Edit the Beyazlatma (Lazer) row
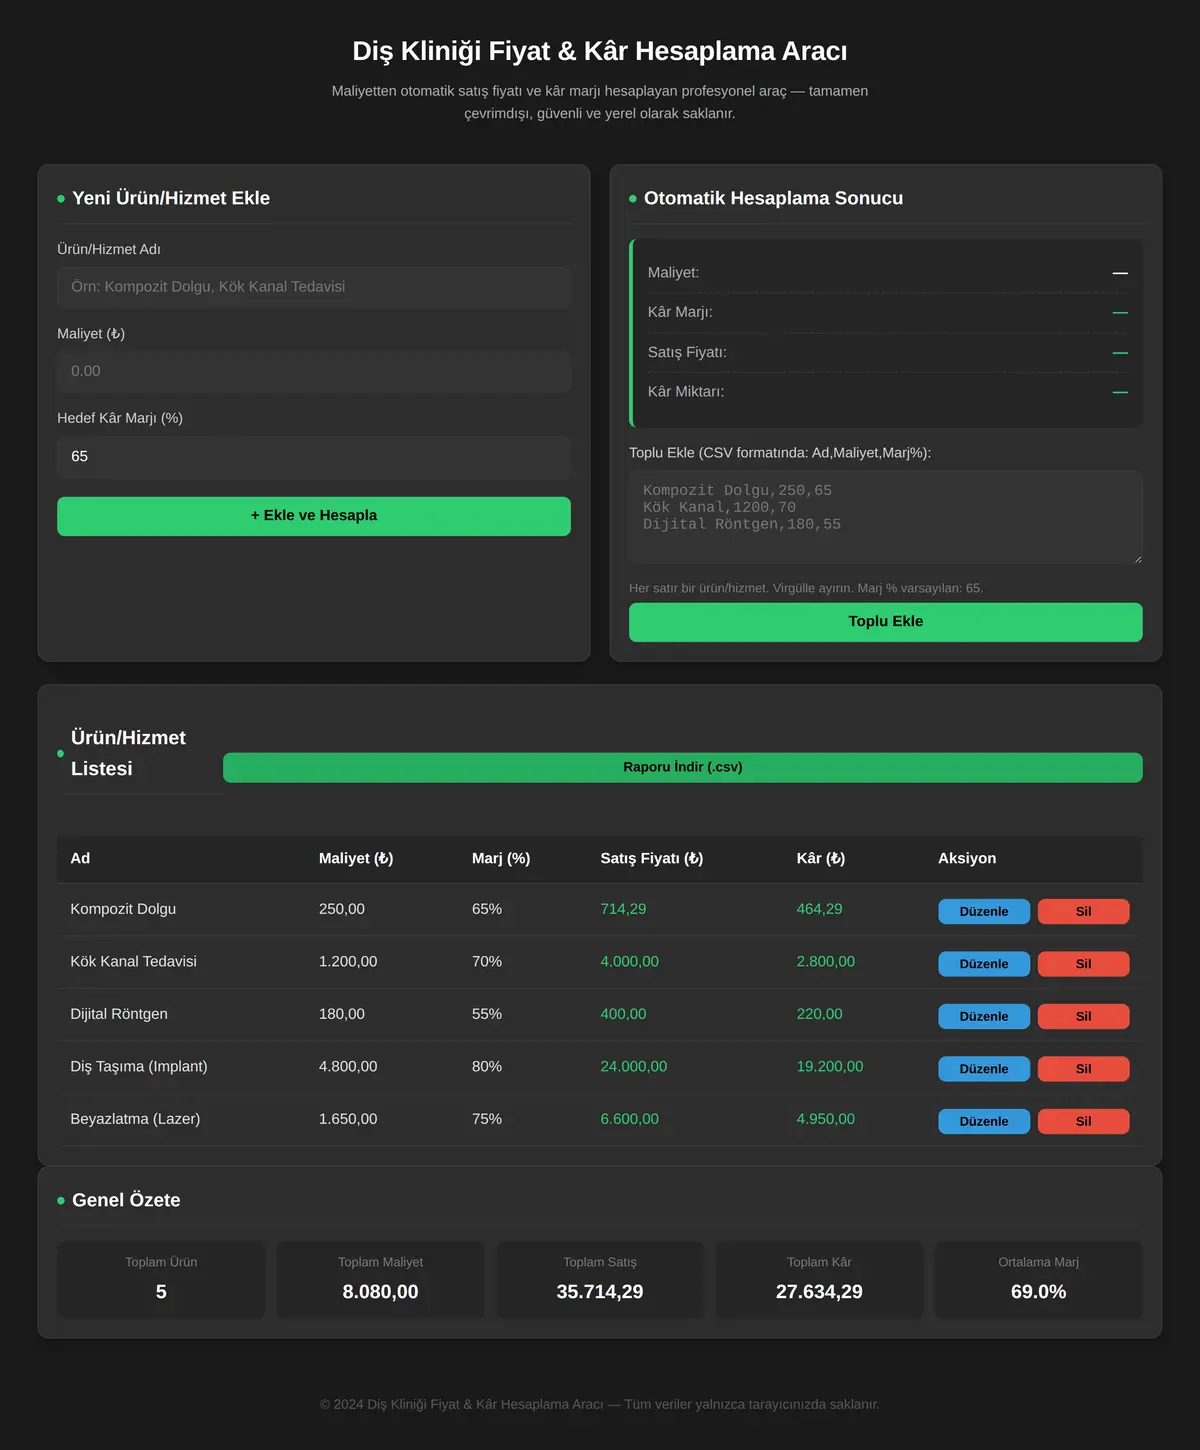The height and width of the screenshot is (1450, 1200). point(984,1121)
